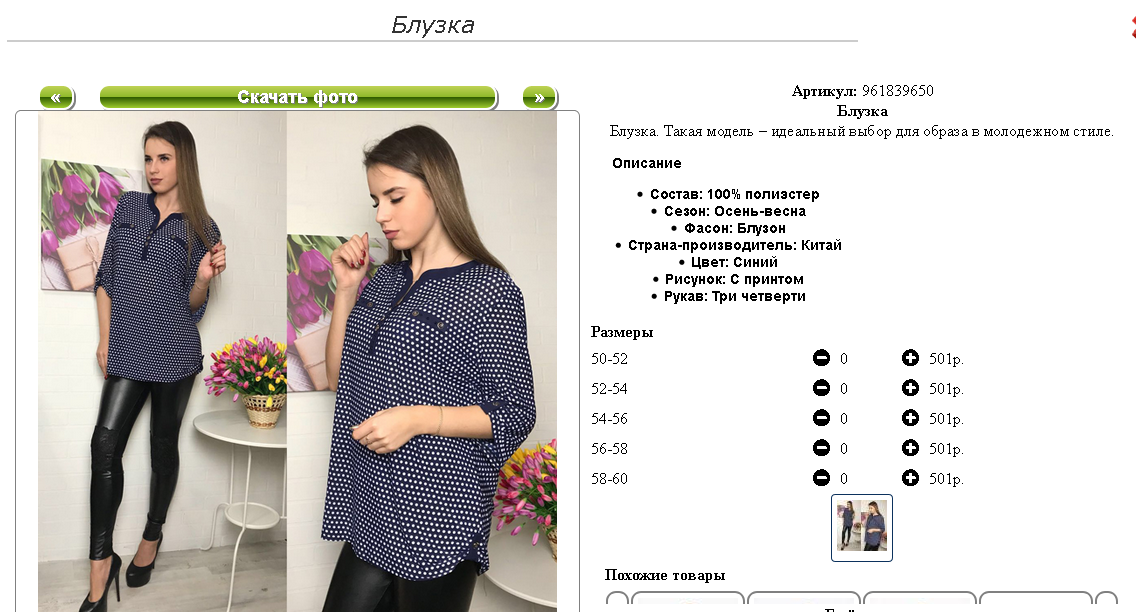Open the first similar product card

[688, 602]
